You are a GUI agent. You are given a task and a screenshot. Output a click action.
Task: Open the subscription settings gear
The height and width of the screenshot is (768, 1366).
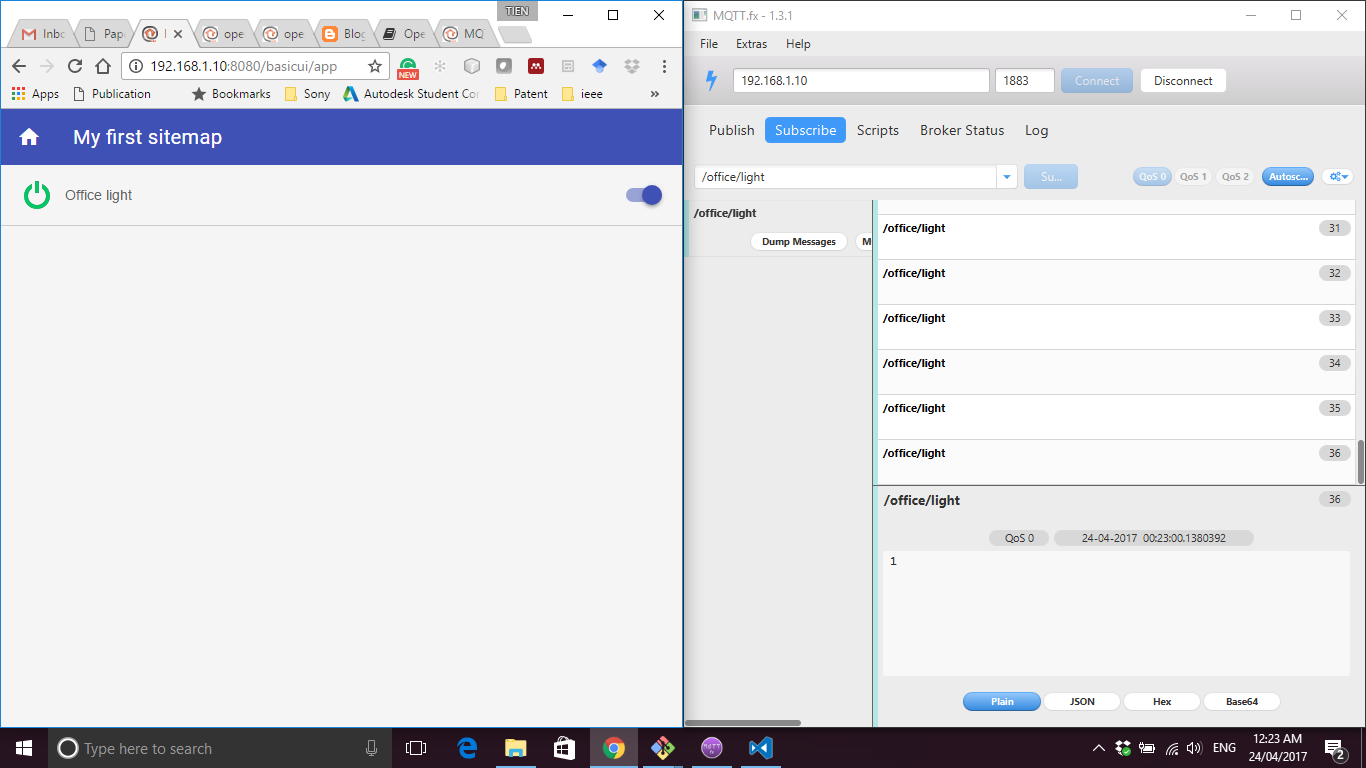1337,176
